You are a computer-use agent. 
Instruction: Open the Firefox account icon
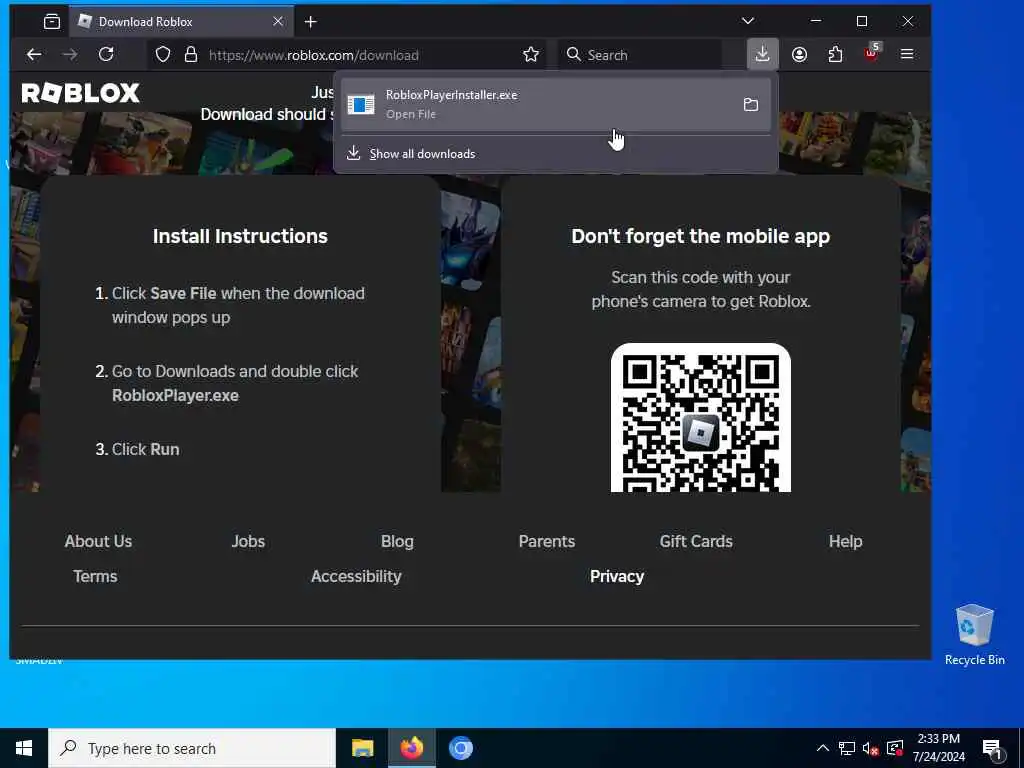pos(799,55)
